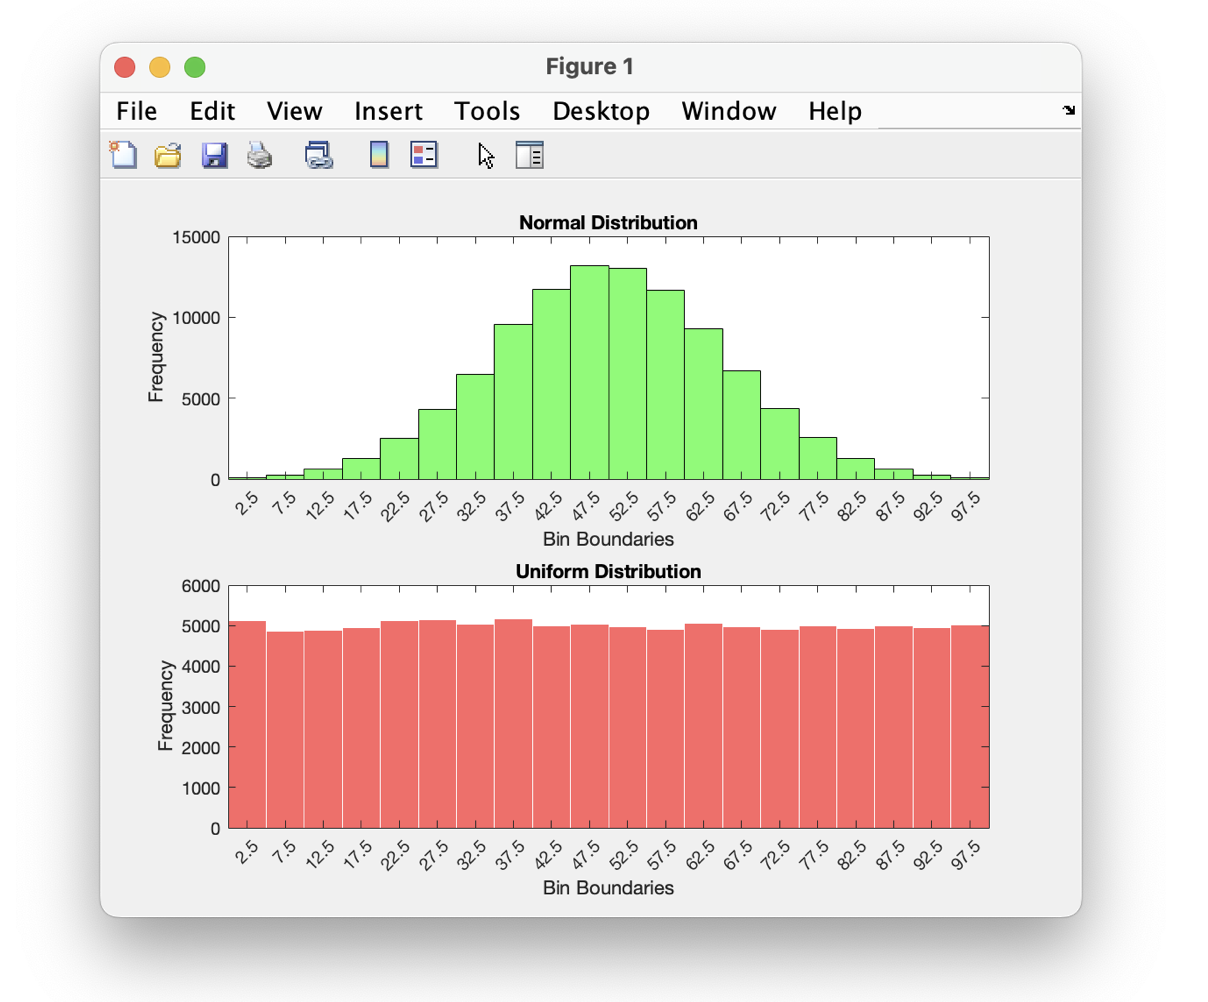
Task: Insert a colorbar
Action: click(378, 155)
